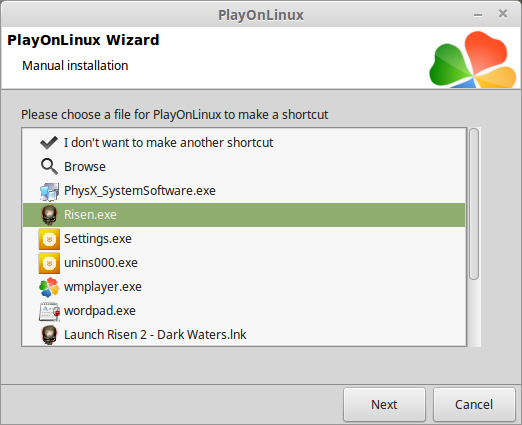Click the yellow icon beside Settings.exe

49,239
